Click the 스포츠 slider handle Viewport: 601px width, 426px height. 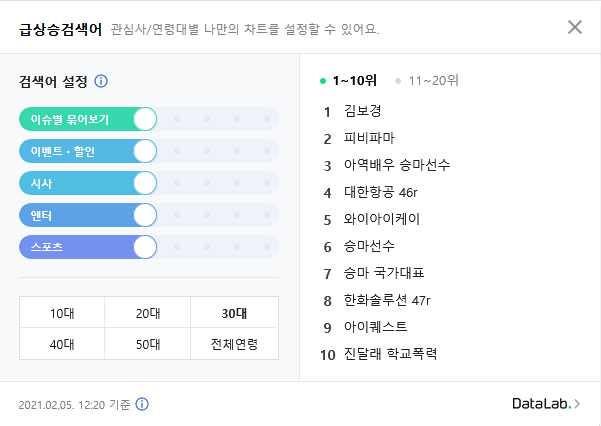(145, 247)
